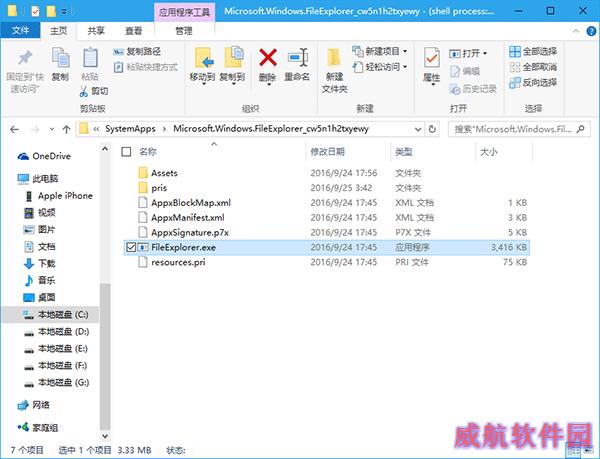Click the History (历史记录) button

coord(473,89)
